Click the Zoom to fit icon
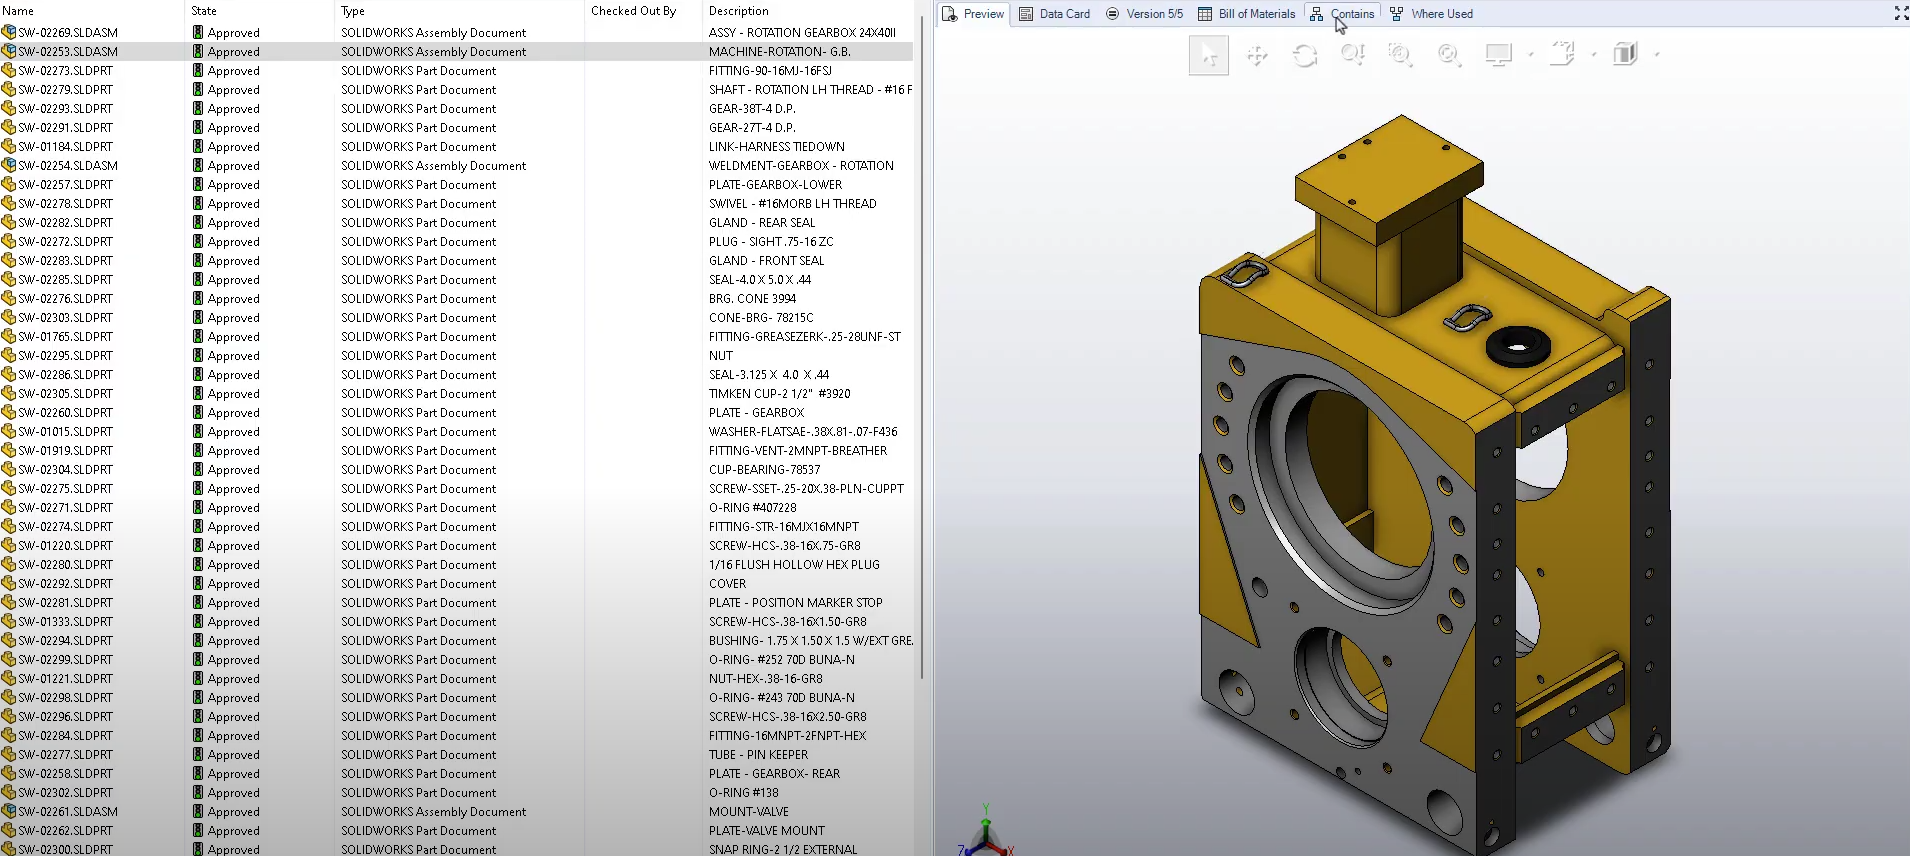This screenshot has width=1910, height=856. tap(1448, 55)
